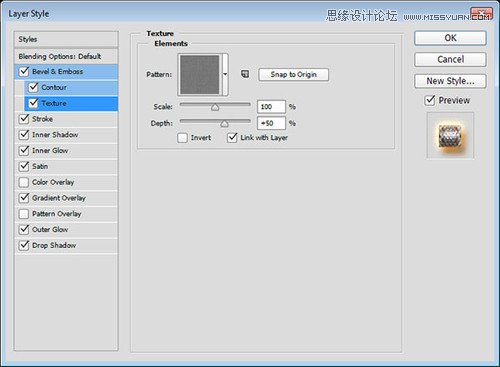Screen dimensions: 500x367
Task: Open the Contour settings label
Action: [x=54, y=87]
